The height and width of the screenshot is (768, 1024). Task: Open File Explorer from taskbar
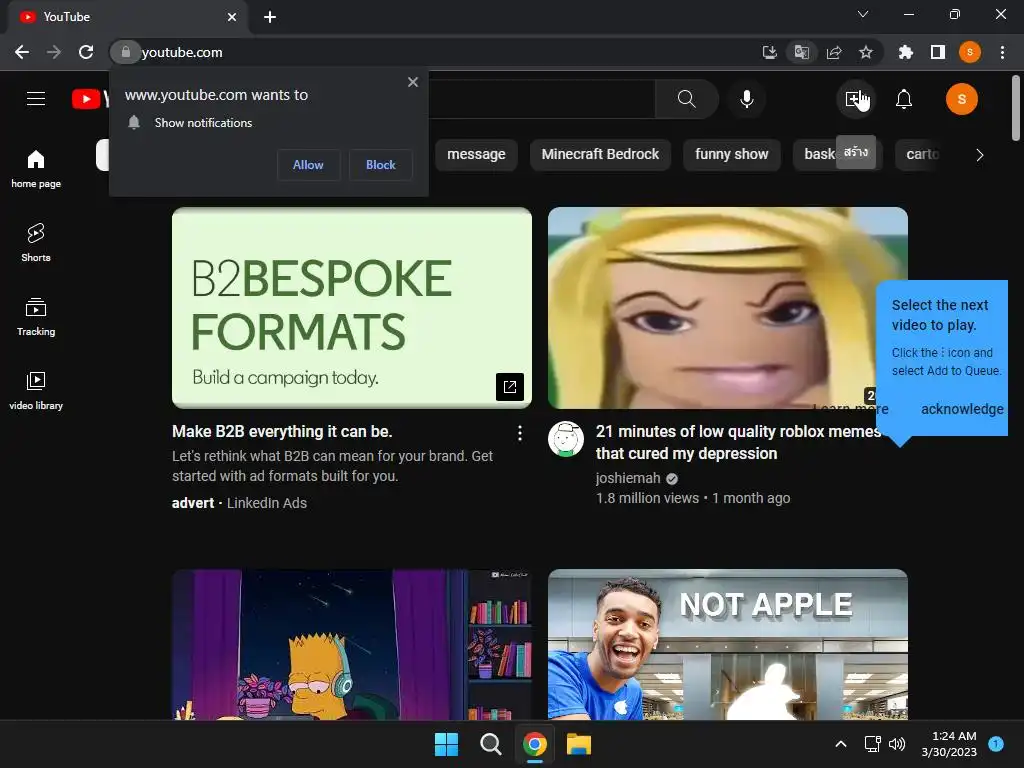pos(579,744)
